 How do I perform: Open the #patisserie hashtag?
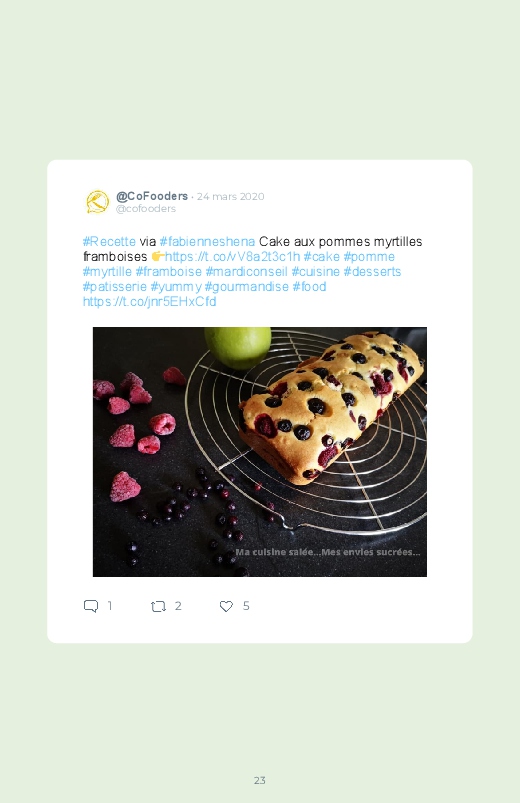point(115,286)
